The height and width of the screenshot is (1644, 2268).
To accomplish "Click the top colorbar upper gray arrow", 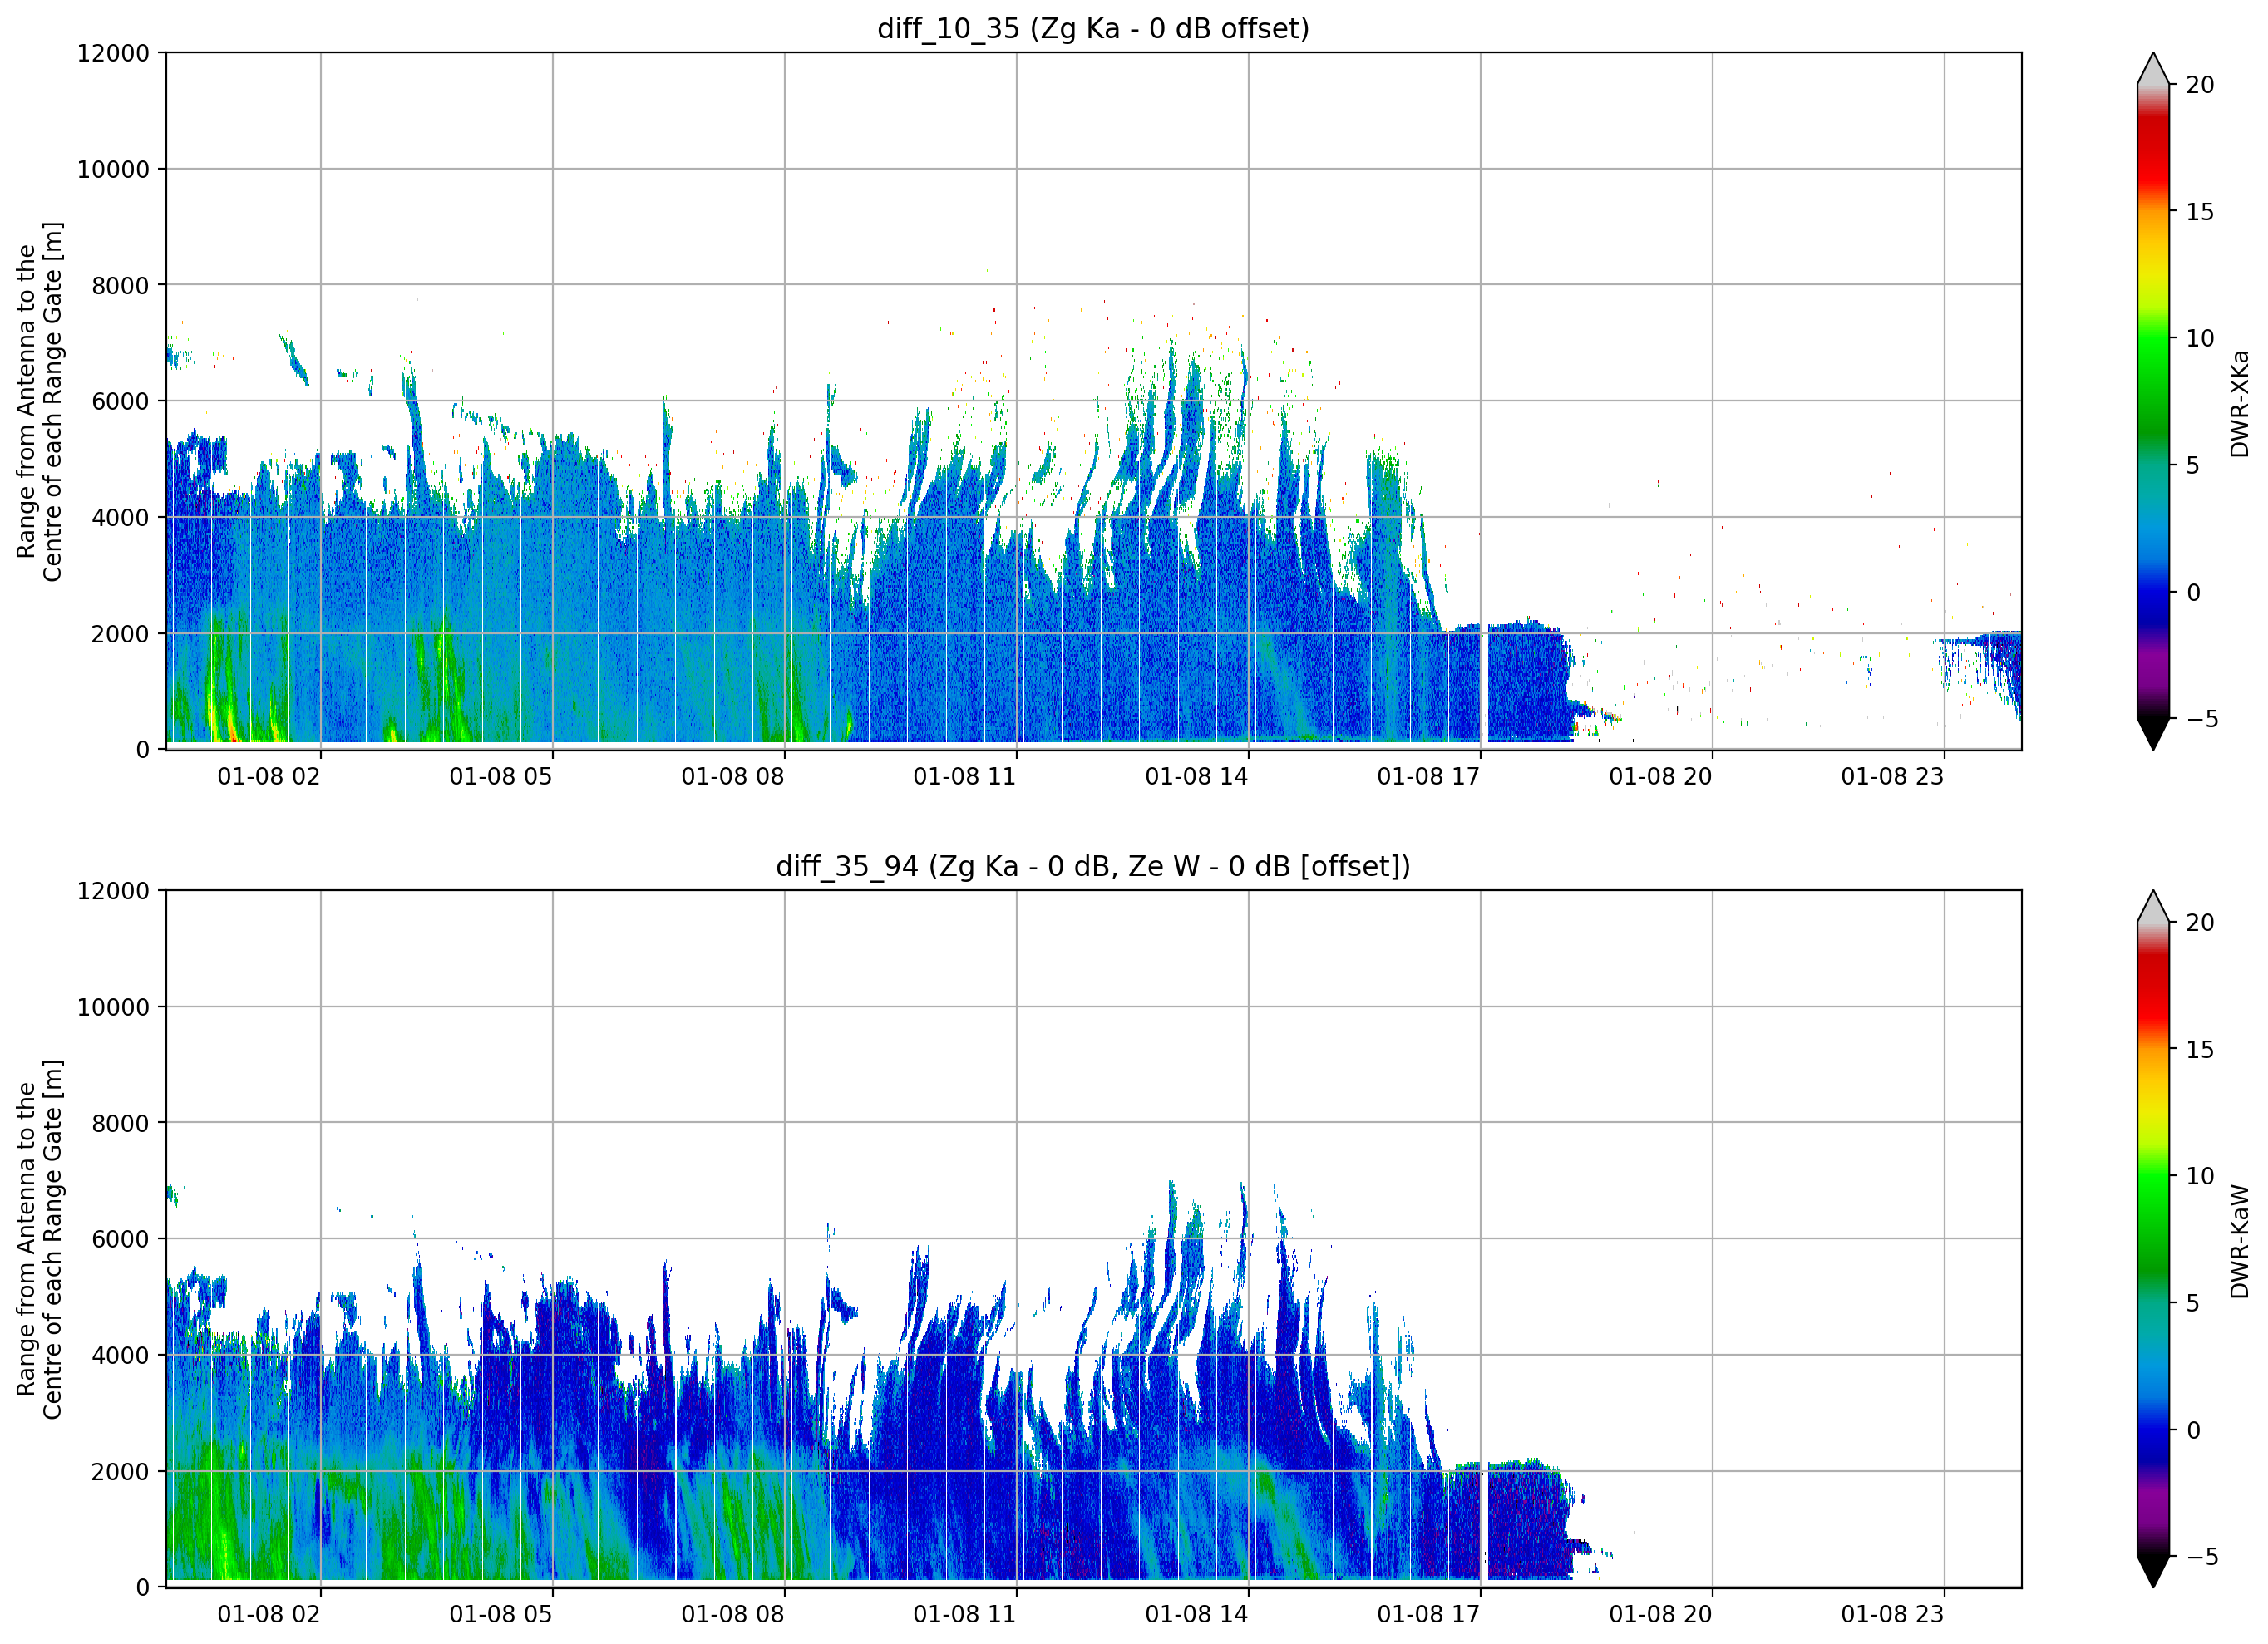I will [x=2153, y=69].
